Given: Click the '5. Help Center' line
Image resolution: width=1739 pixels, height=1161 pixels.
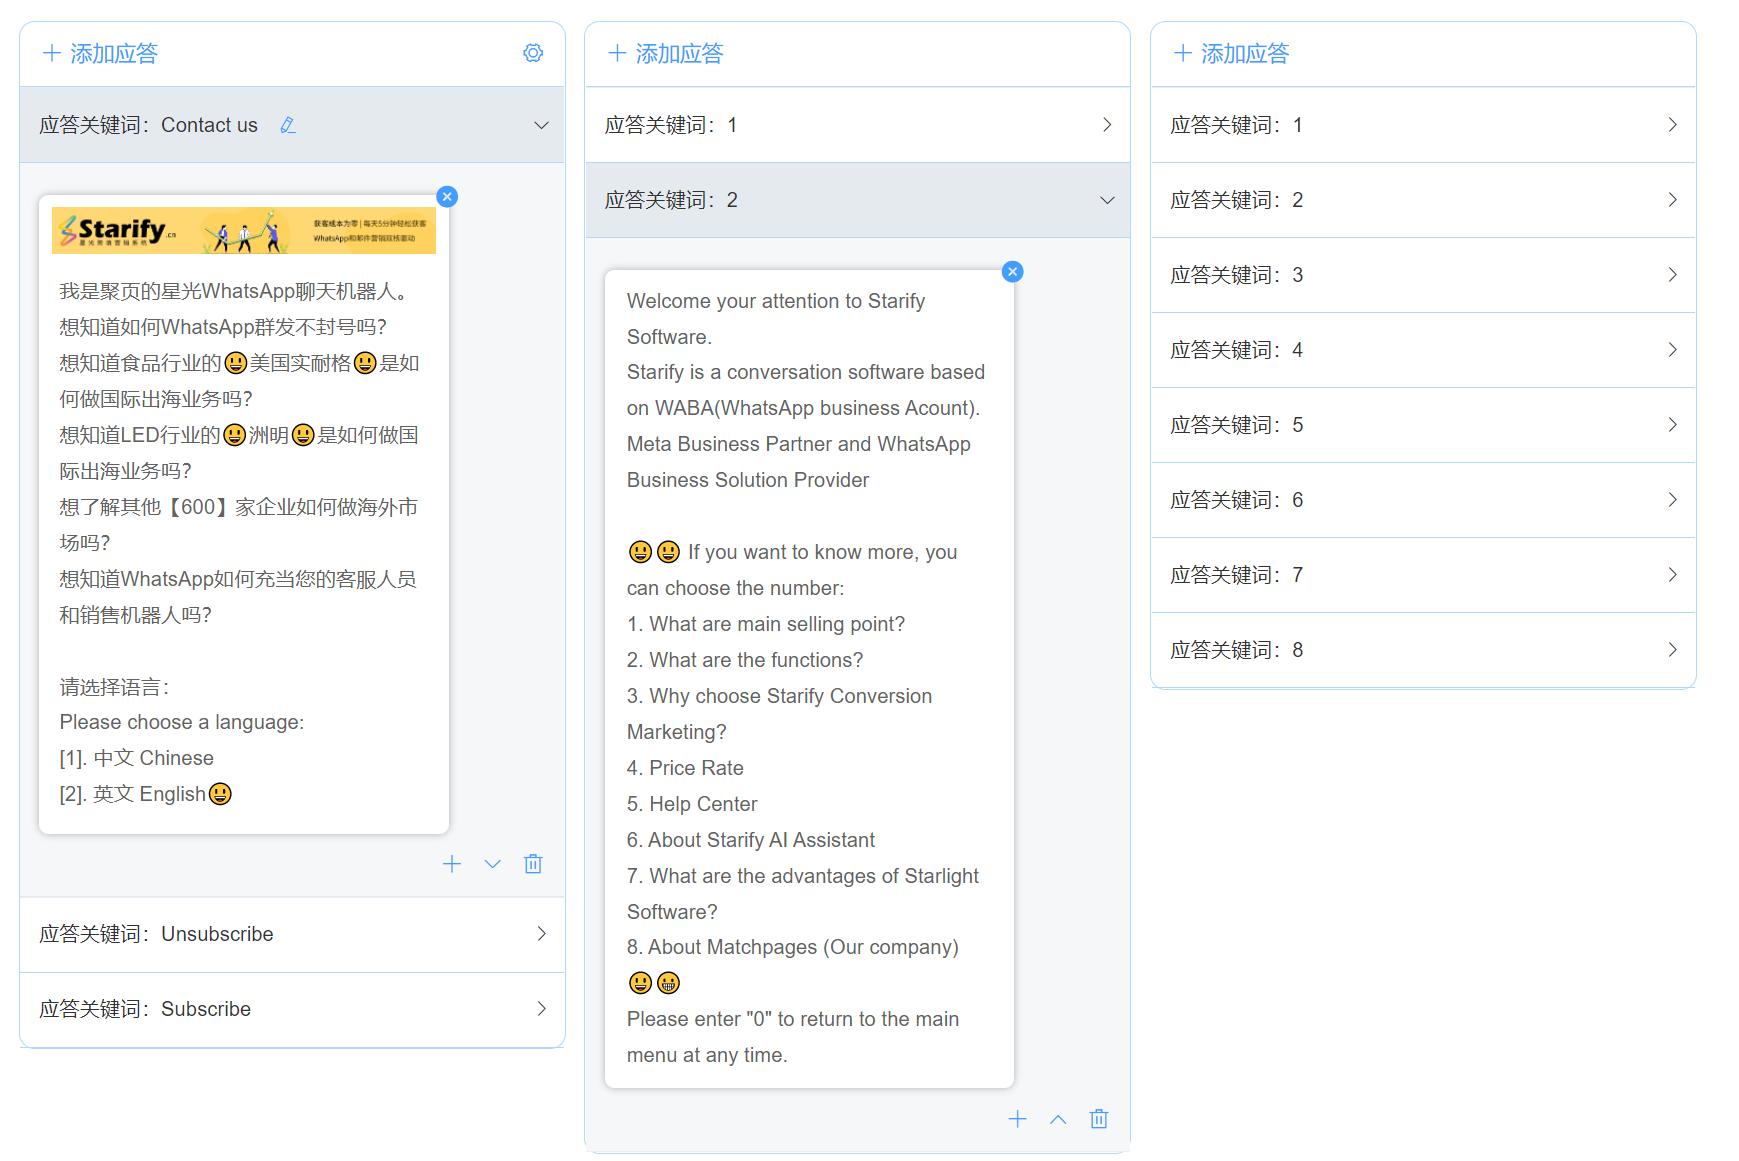Looking at the screenshot, I should 692,804.
